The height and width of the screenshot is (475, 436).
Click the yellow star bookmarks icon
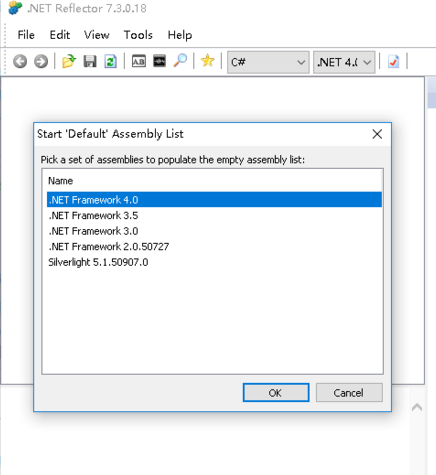click(x=207, y=61)
